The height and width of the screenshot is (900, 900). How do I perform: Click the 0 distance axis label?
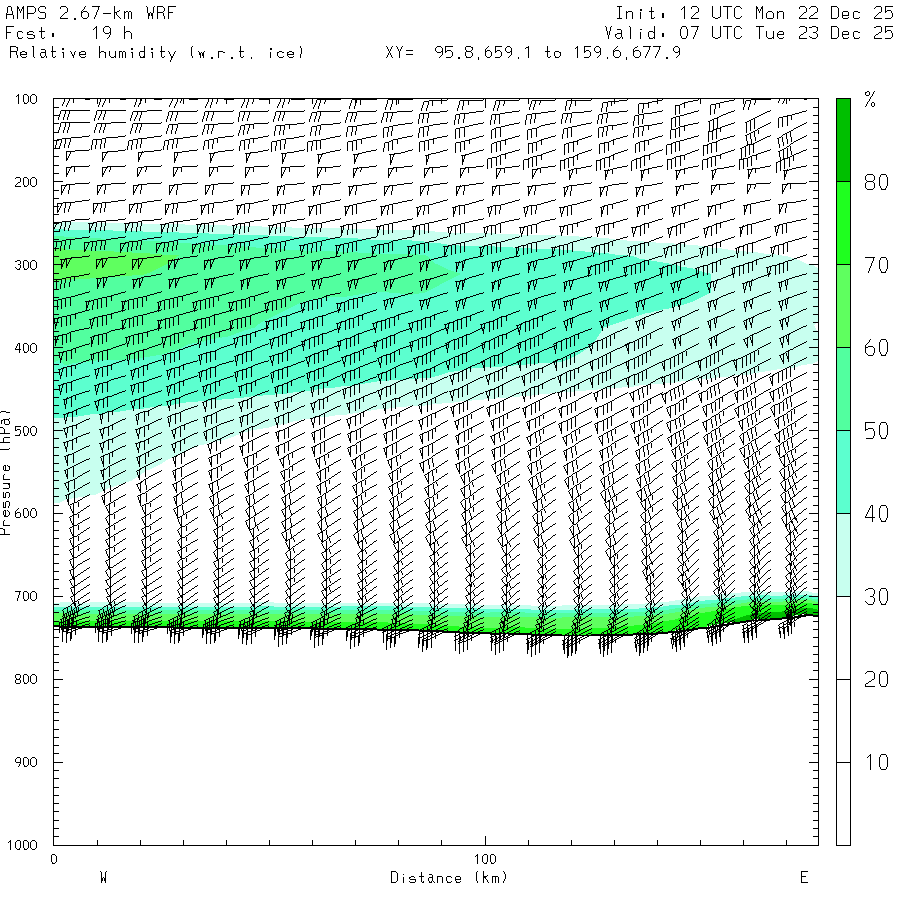(54, 859)
